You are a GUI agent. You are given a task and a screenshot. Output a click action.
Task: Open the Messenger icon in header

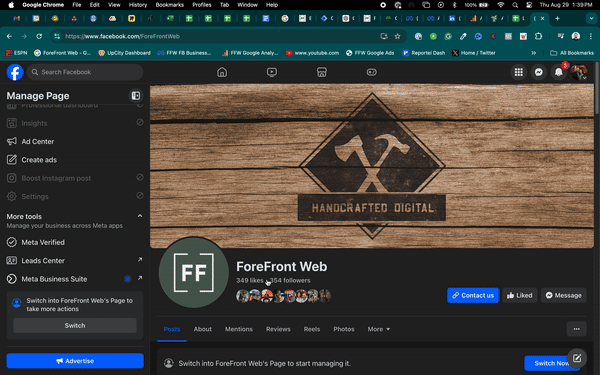click(538, 72)
